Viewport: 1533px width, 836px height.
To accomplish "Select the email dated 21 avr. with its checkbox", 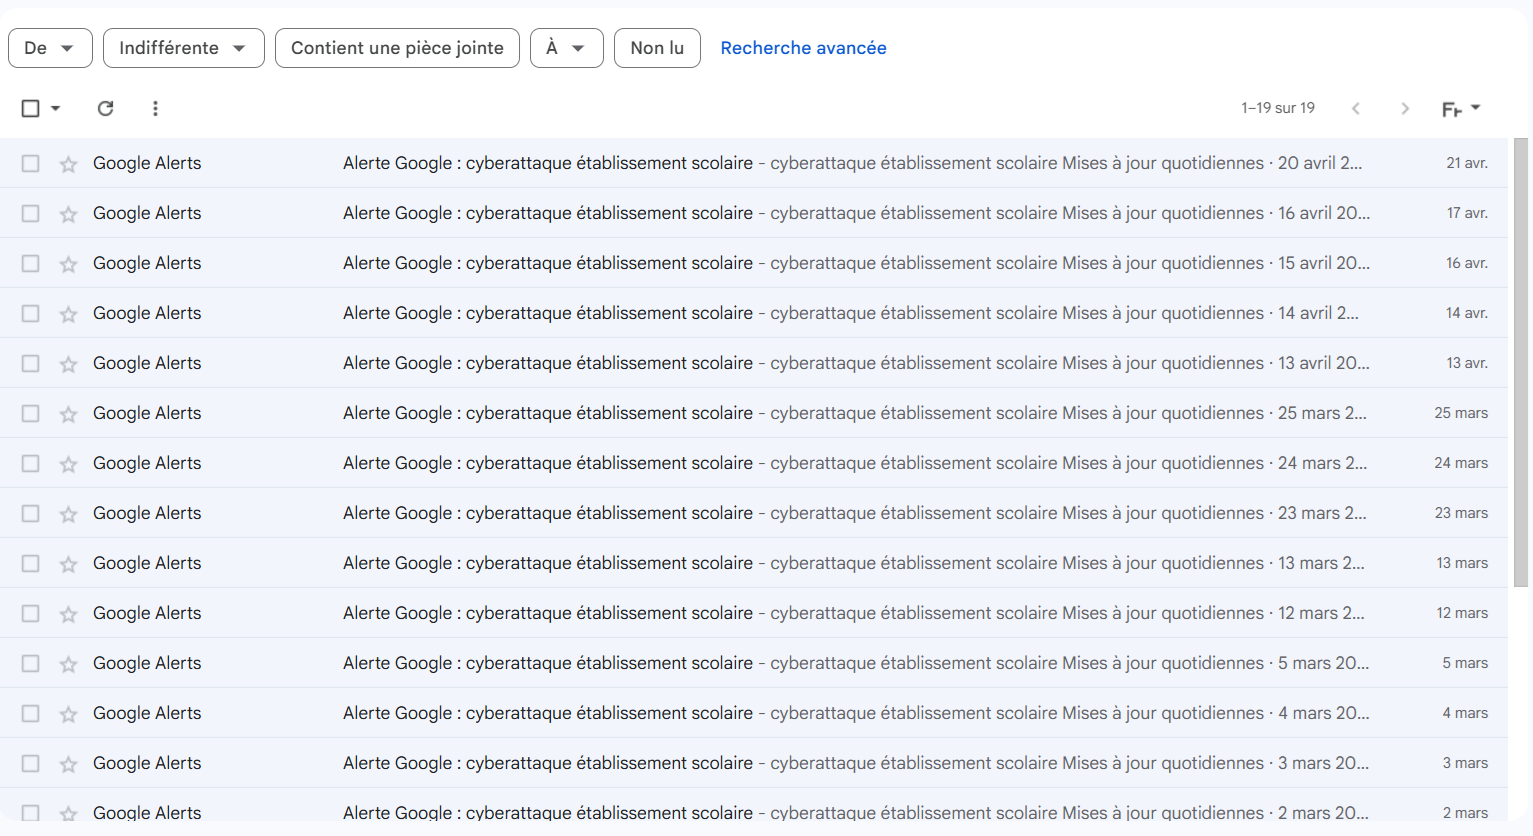I will (x=31, y=163).
